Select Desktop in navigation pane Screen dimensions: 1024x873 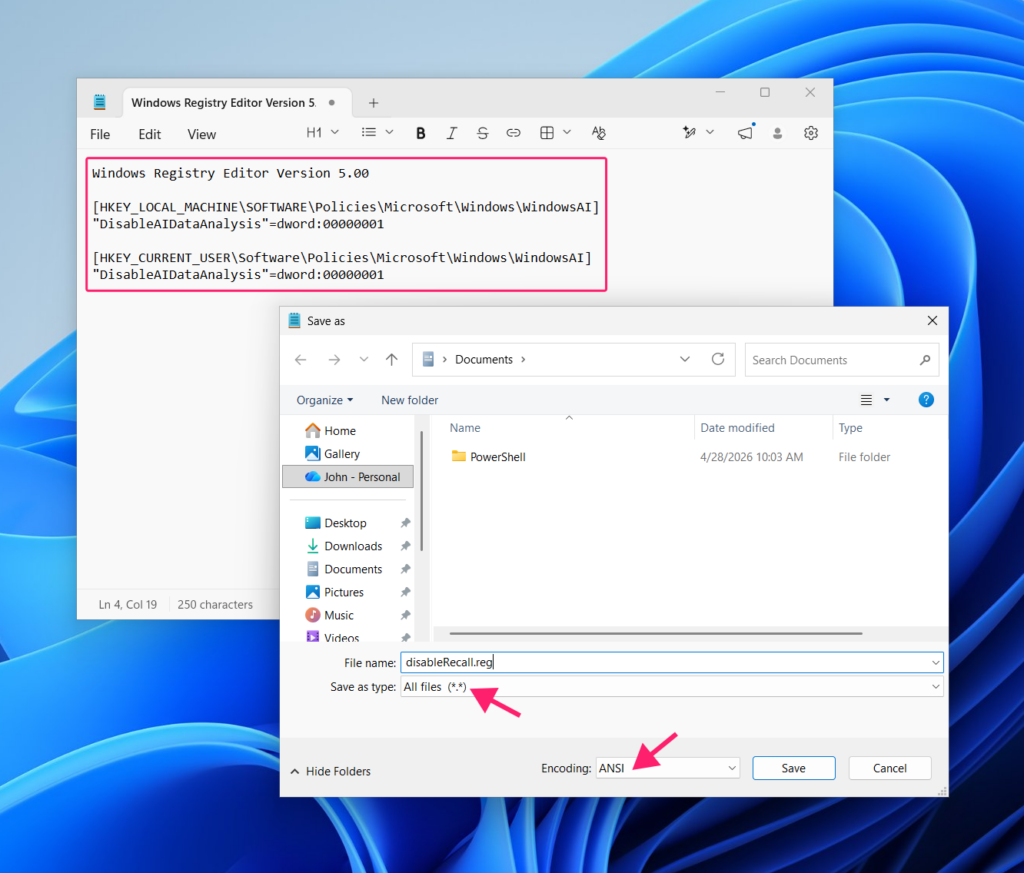click(x=336, y=523)
